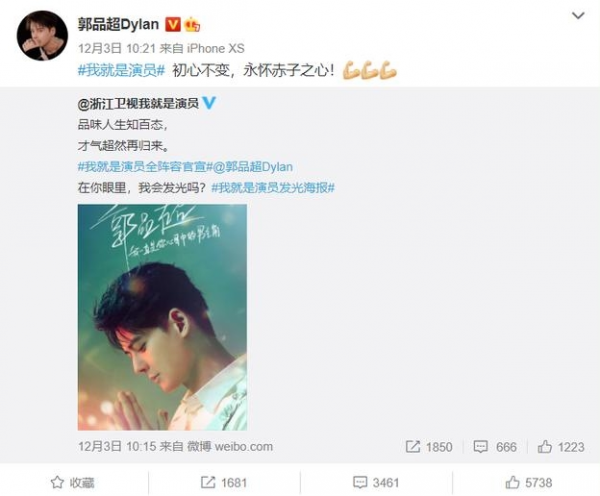Open the orange verified V badge
Screen dimensions: 600x496
(x=173, y=25)
